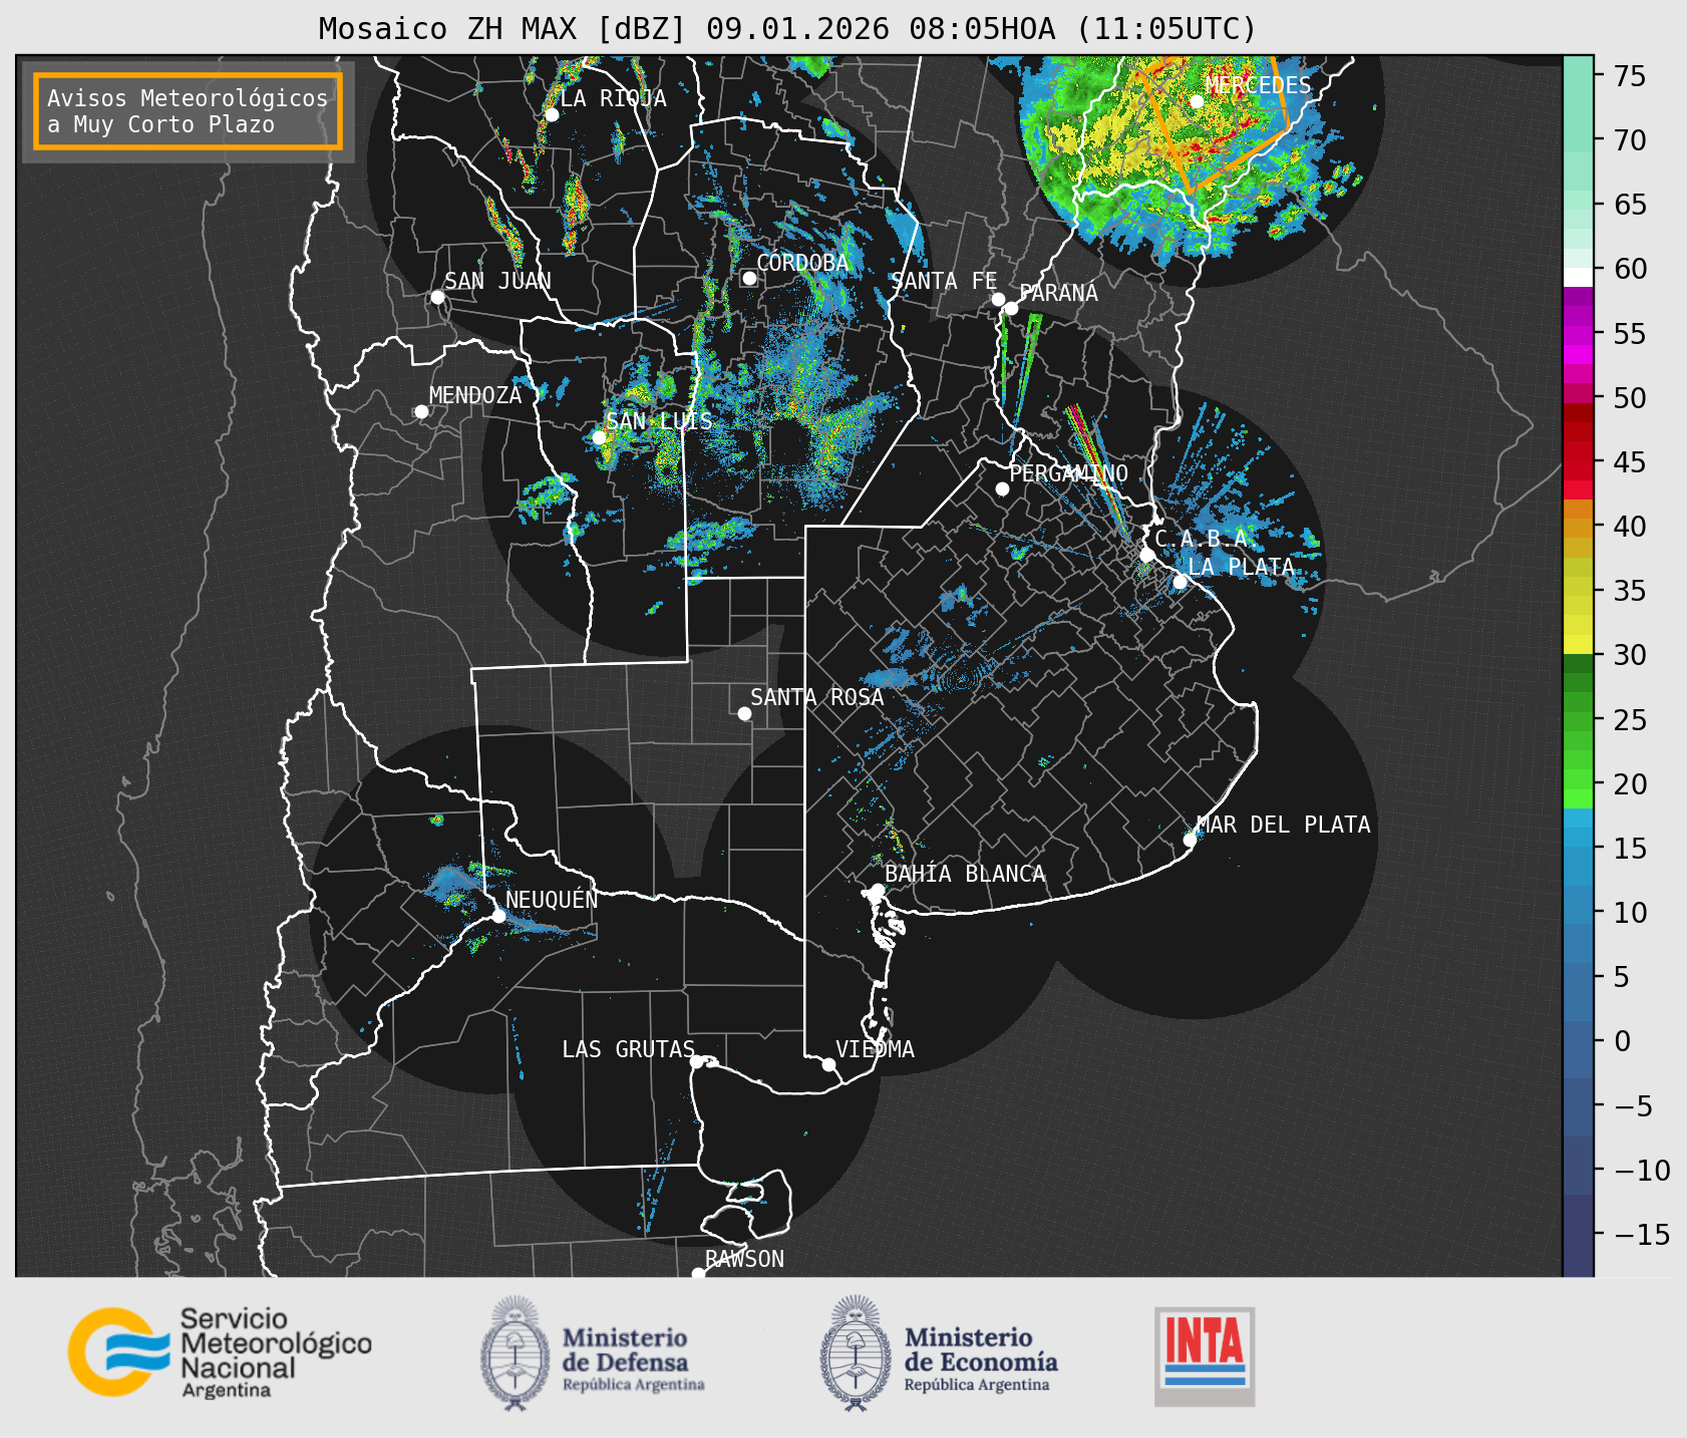
Task: Click the PERGAMINO city marker
Action: [x=1002, y=489]
